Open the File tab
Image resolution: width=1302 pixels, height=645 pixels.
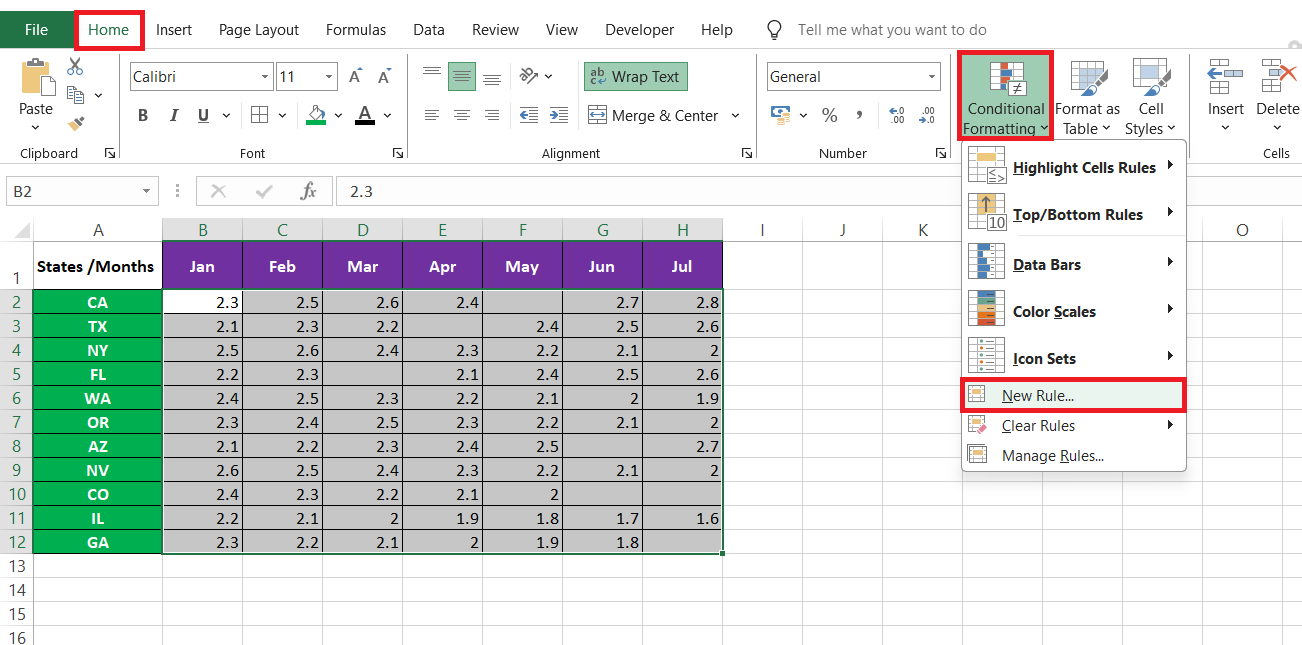(36, 30)
